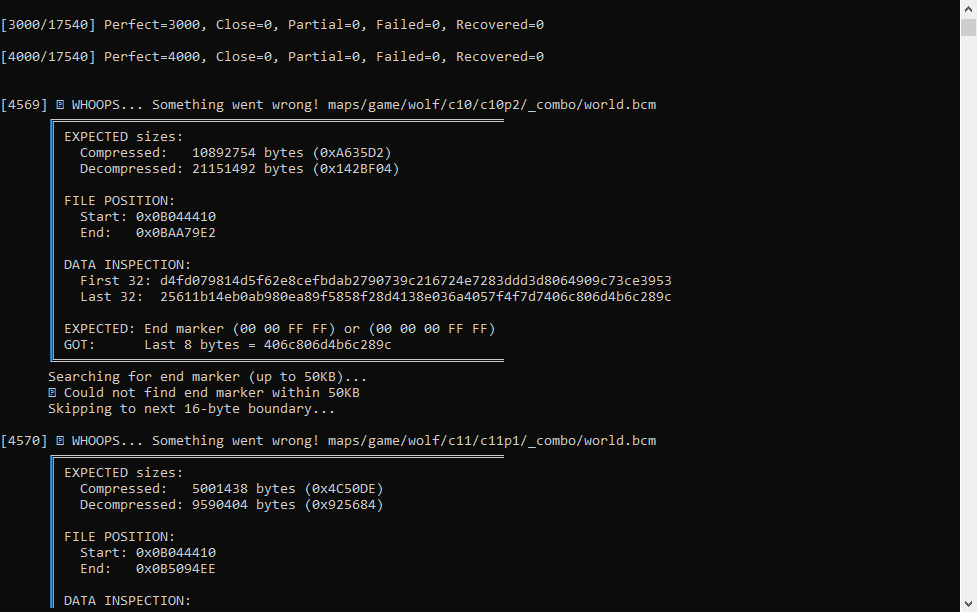The image size is (977, 612).
Task: Click the "Last 8 bytes = 406c806d4b6c289c" text
Action: coord(267,345)
